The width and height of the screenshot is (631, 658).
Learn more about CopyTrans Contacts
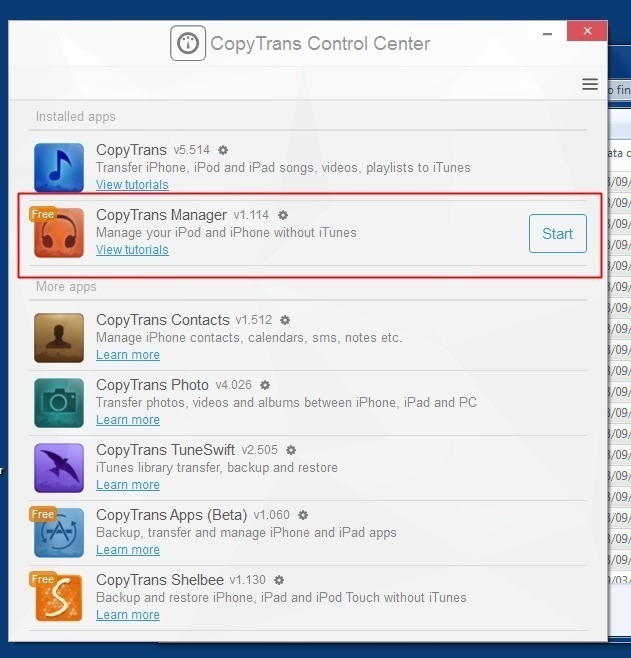coord(128,355)
